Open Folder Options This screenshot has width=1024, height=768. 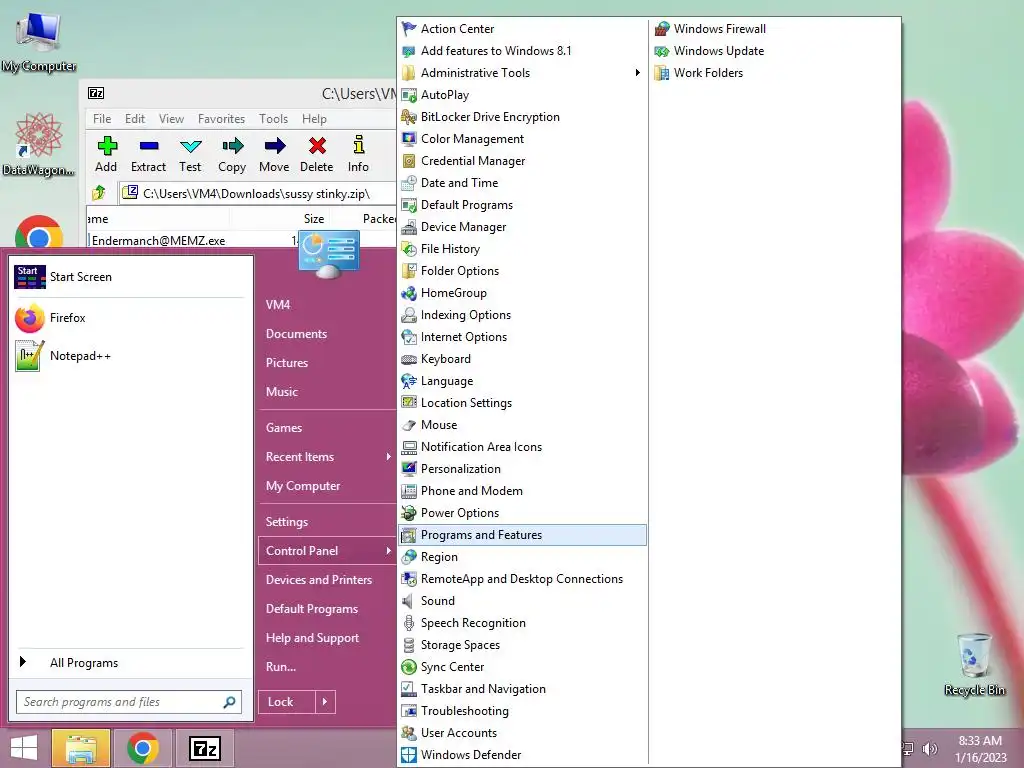522,271
